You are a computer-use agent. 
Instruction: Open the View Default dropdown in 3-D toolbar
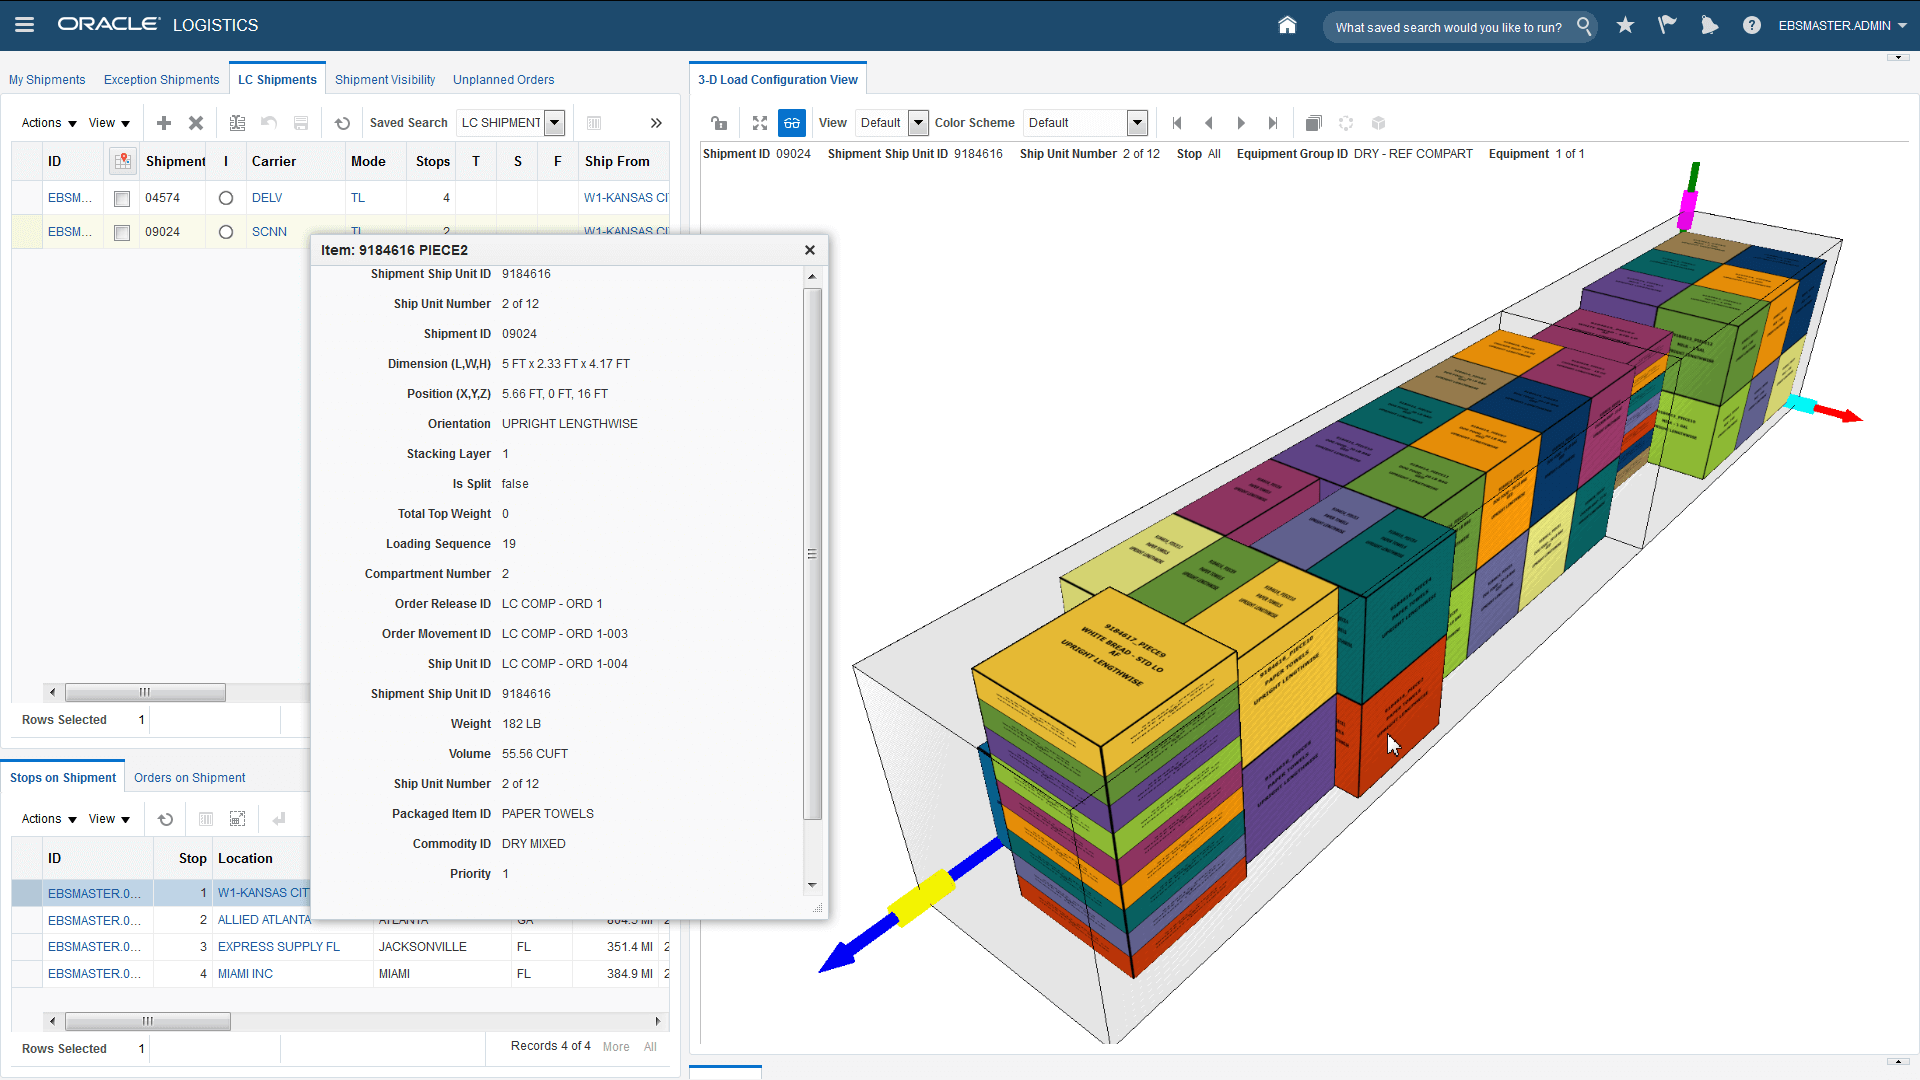coord(918,123)
